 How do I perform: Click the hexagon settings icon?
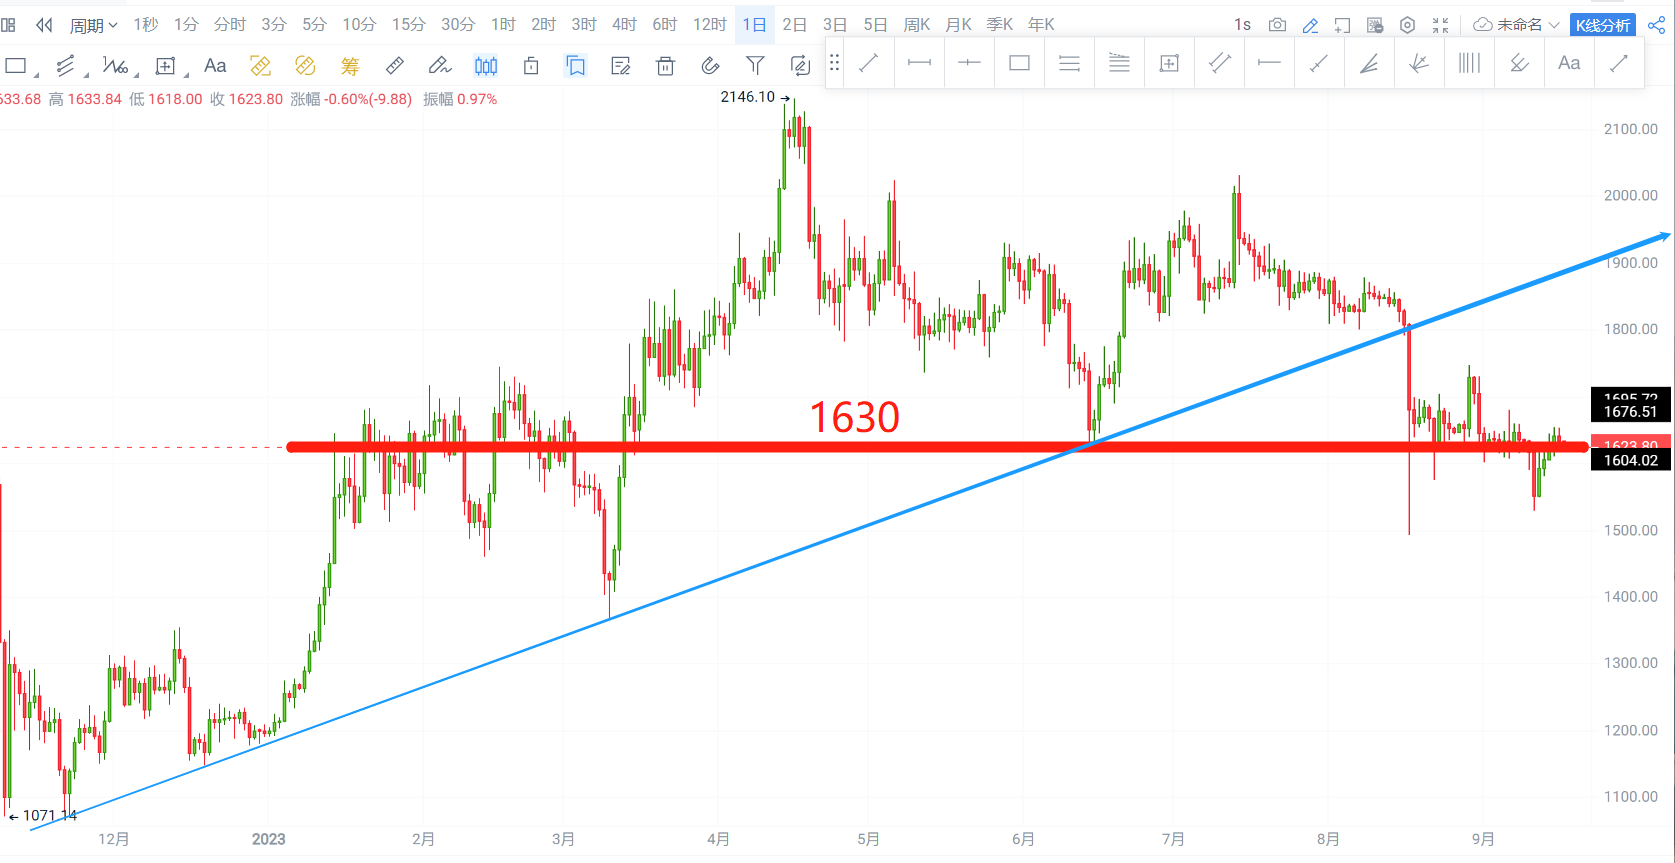tap(1407, 25)
